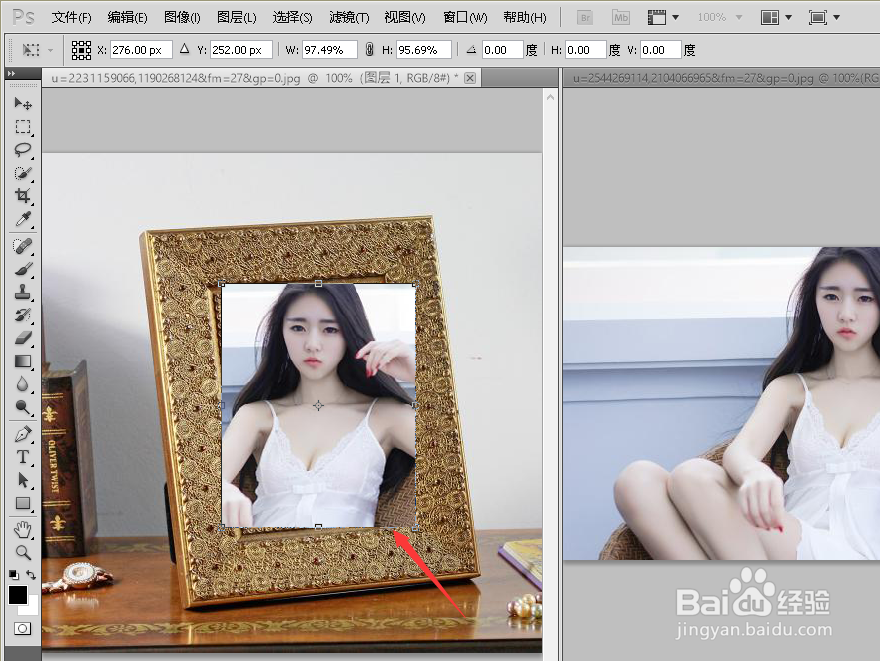Screen dimensions: 880x661
Task: Launch Adobe Bridge
Action: click(x=585, y=18)
